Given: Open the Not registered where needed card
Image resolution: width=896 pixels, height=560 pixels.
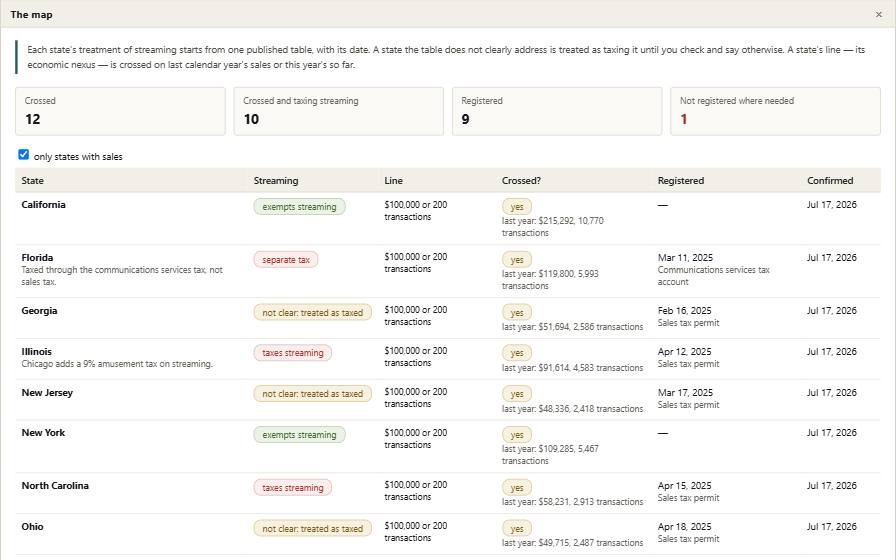Looking at the screenshot, I should 775,111.
